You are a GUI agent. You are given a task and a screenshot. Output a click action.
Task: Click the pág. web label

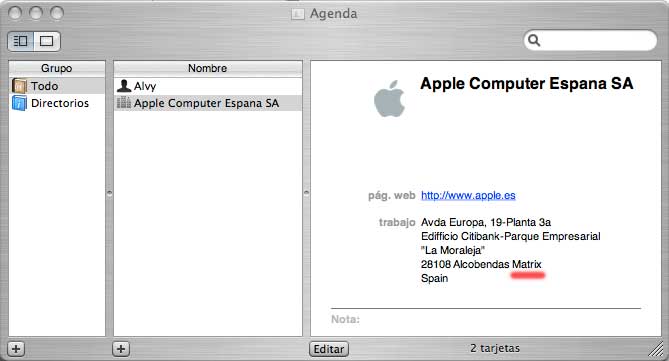coord(392,195)
